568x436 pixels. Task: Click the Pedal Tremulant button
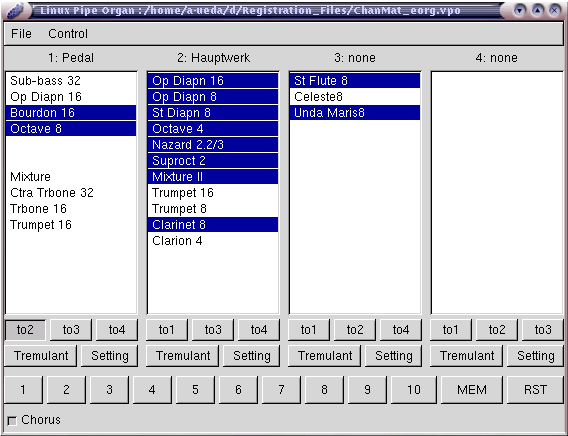tap(41, 356)
